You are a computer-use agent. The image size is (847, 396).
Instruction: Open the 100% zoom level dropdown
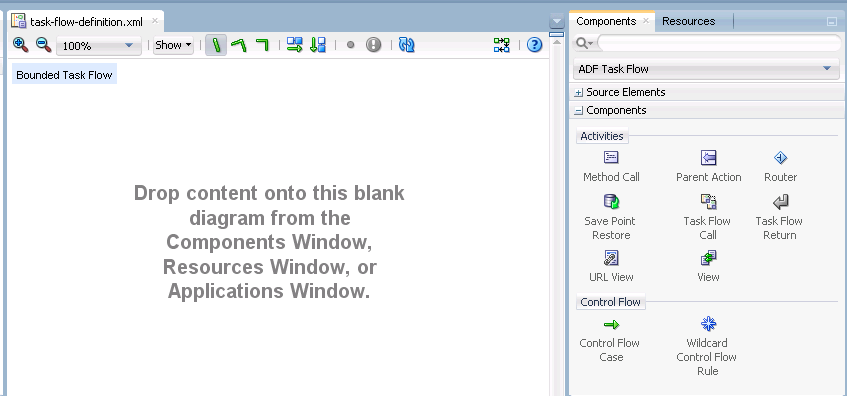click(x=99, y=46)
